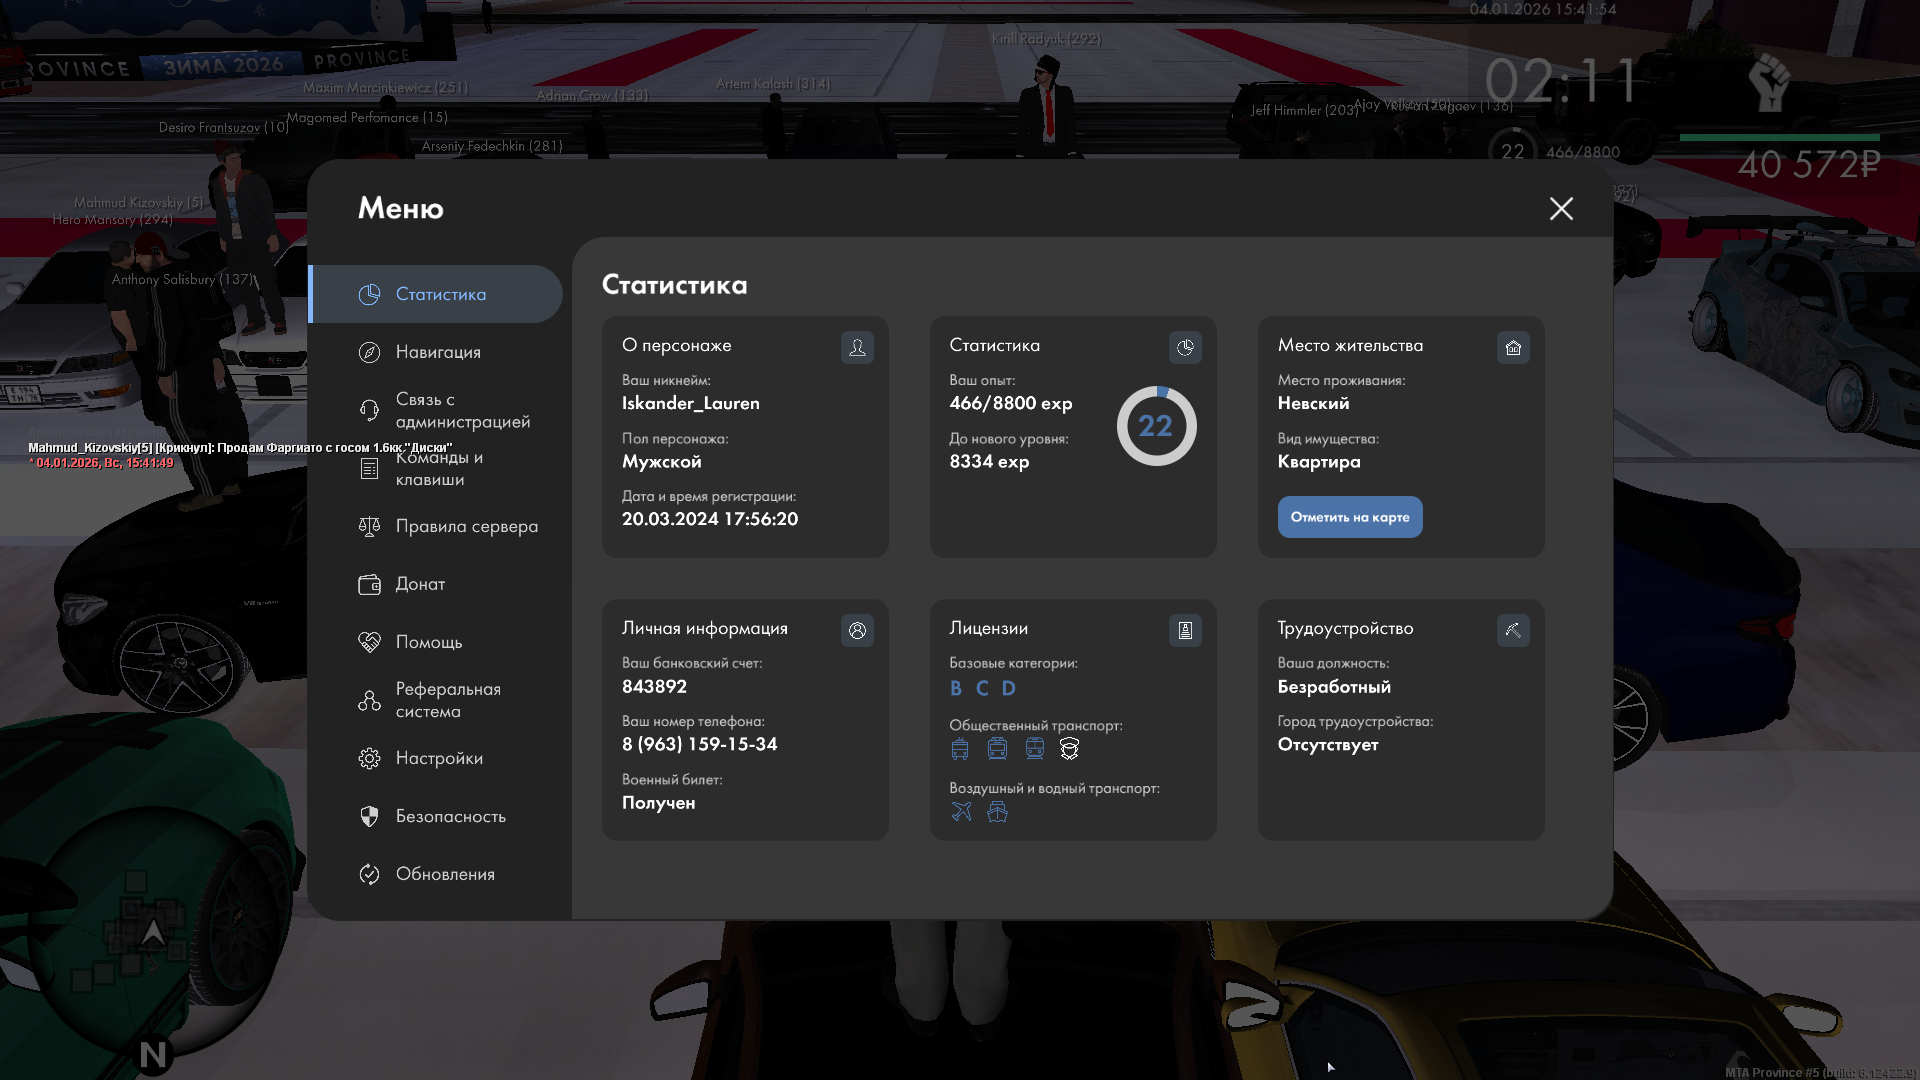Click the user circle icon in Личная информация card
This screenshot has width=1920, height=1080.
[x=857, y=630]
